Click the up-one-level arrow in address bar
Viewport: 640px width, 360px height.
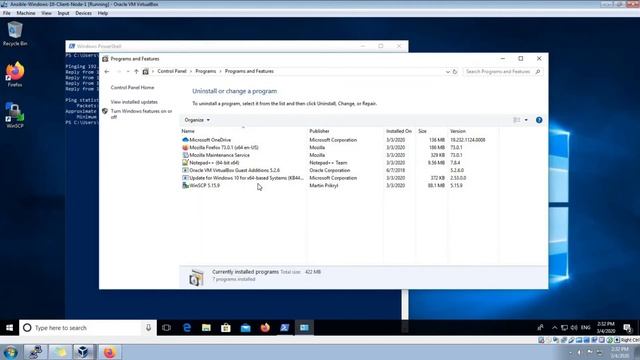(x=136, y=71)
